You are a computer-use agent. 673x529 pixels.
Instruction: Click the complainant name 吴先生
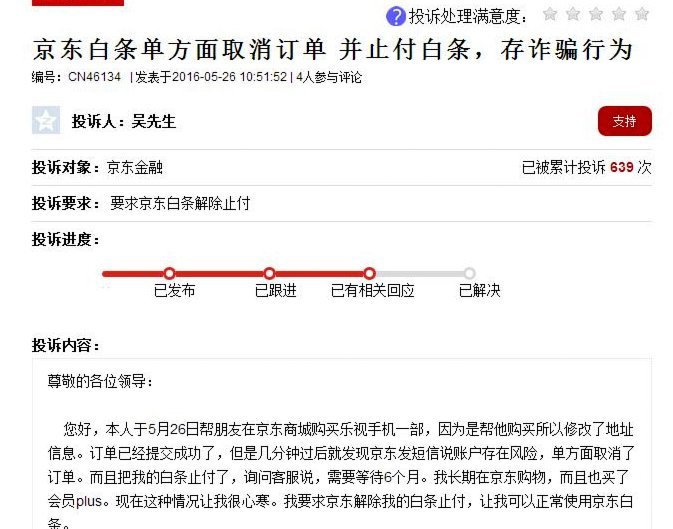[x=154, y=122]
